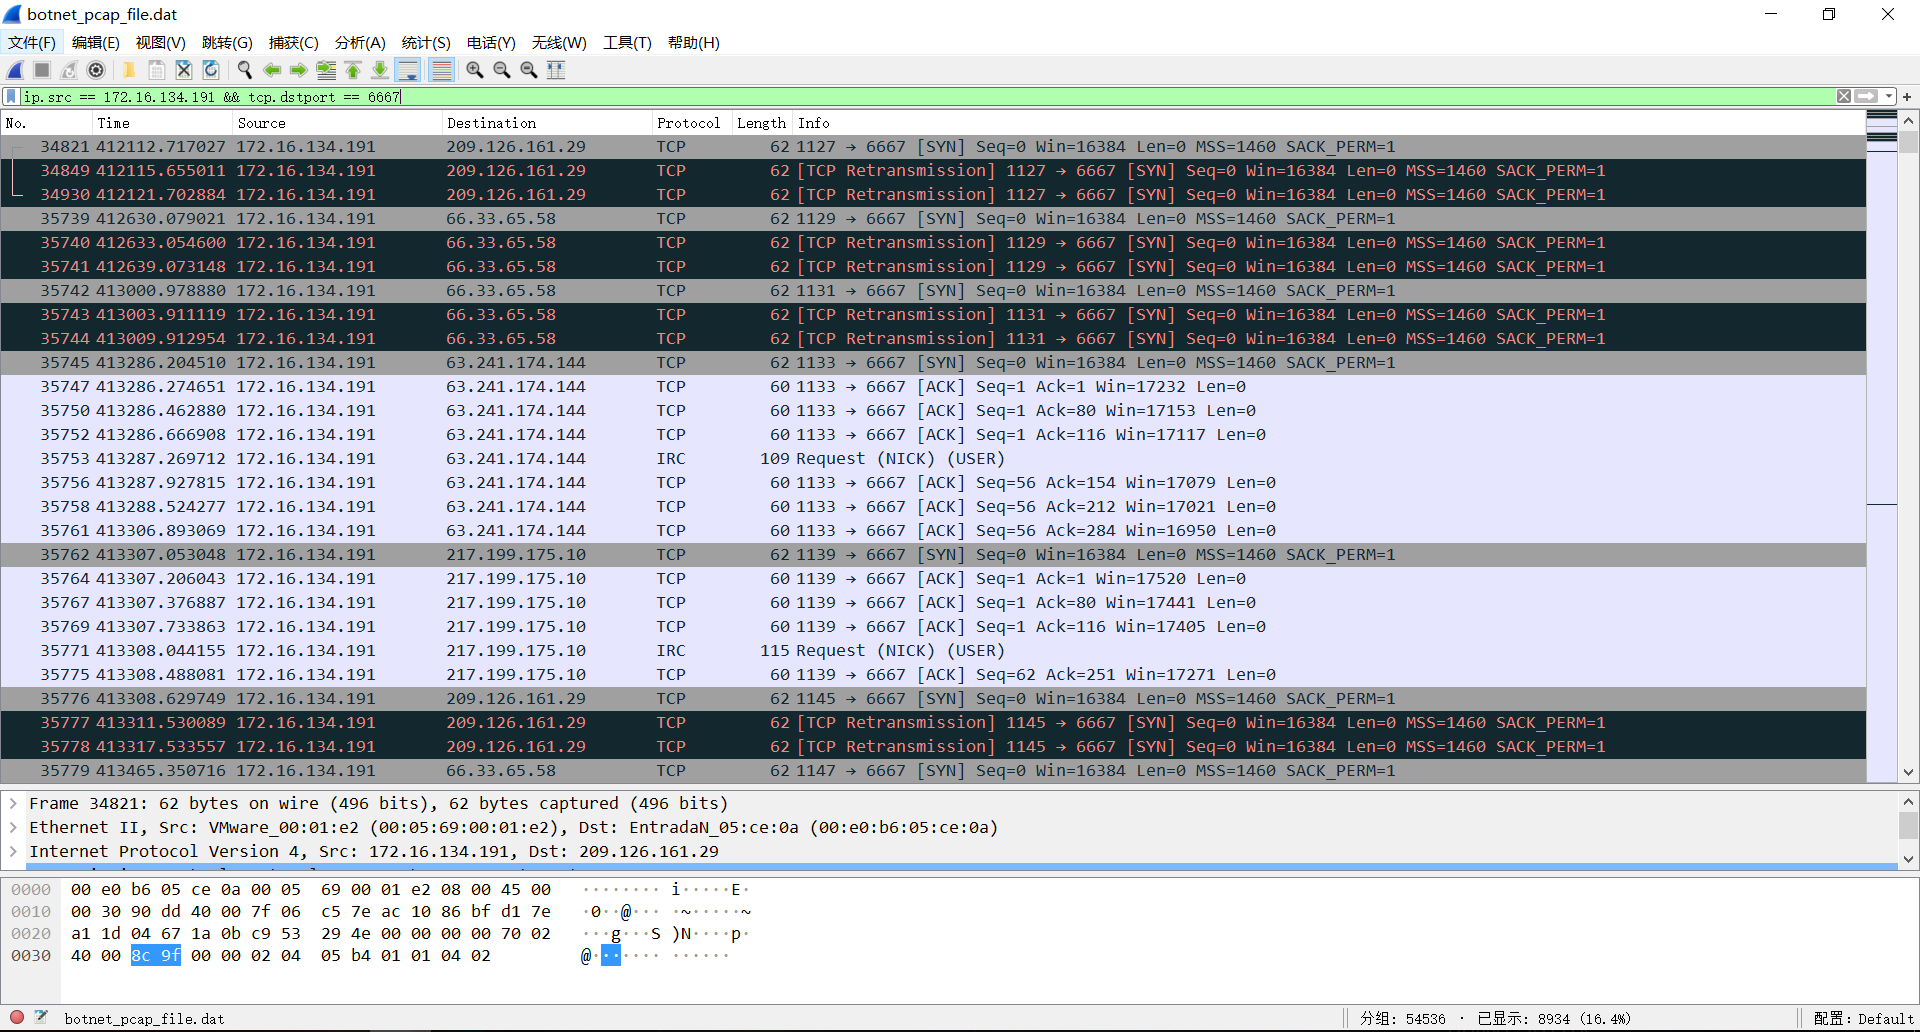Toggle auto-scroll during live capture
Viewport: 1920px width, 1032px height.
[408, 70]
